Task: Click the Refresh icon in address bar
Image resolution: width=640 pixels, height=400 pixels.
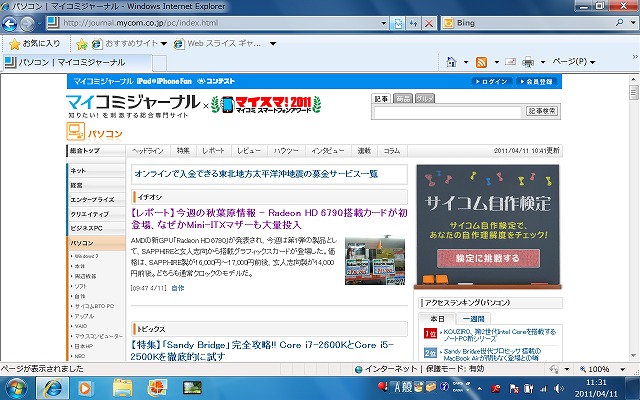Action: tap(413, 23)
